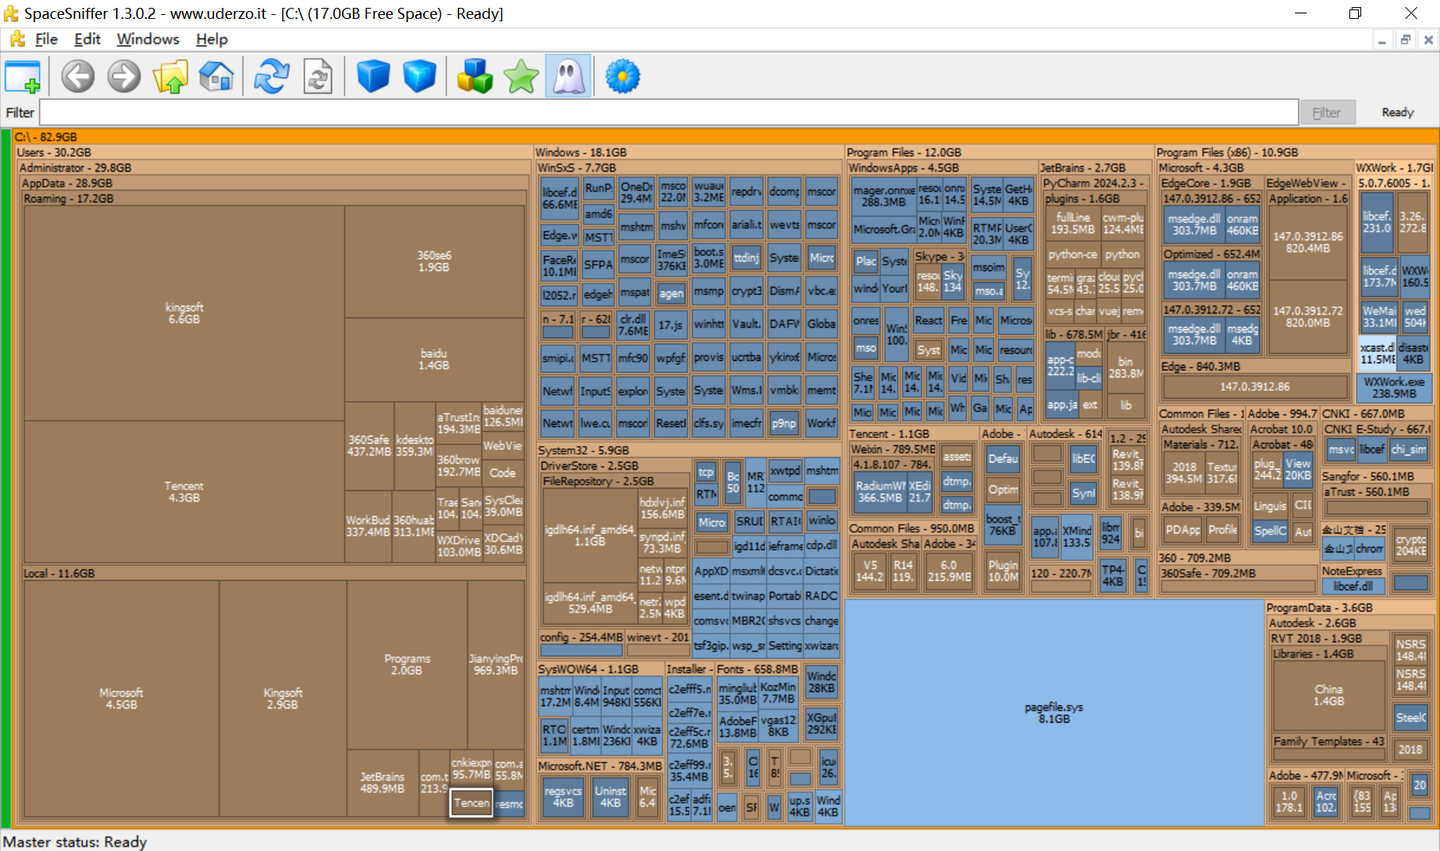Click the colored cubes icon
The image size is (1440, 851).
pos(475,77)
